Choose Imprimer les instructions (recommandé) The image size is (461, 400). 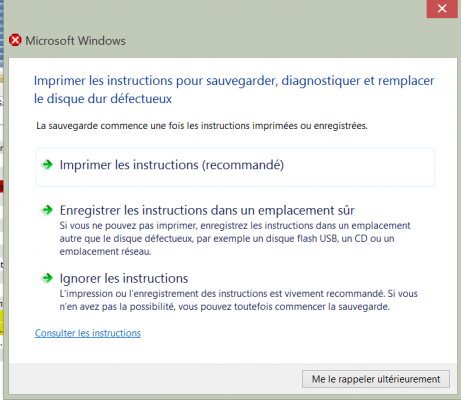pos(235,167)
